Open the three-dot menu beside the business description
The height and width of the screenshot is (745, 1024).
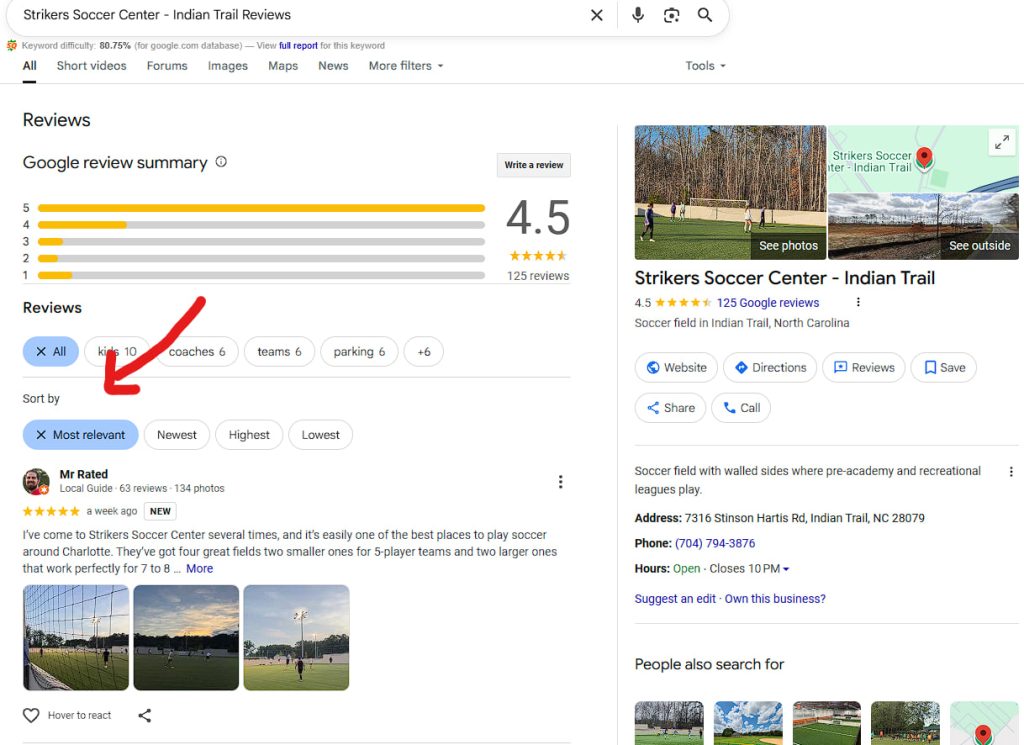click(x=1011, y=471)
